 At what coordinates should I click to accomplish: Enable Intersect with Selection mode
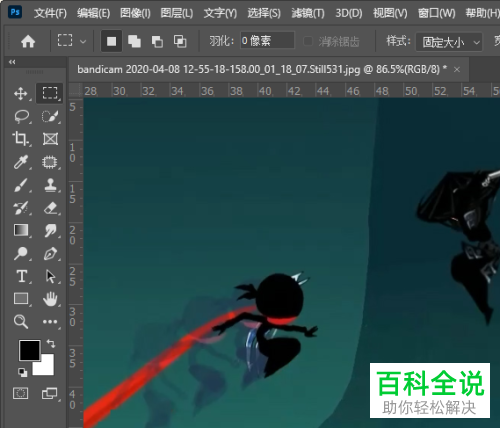pyautogui.click(x=180, y=41)
